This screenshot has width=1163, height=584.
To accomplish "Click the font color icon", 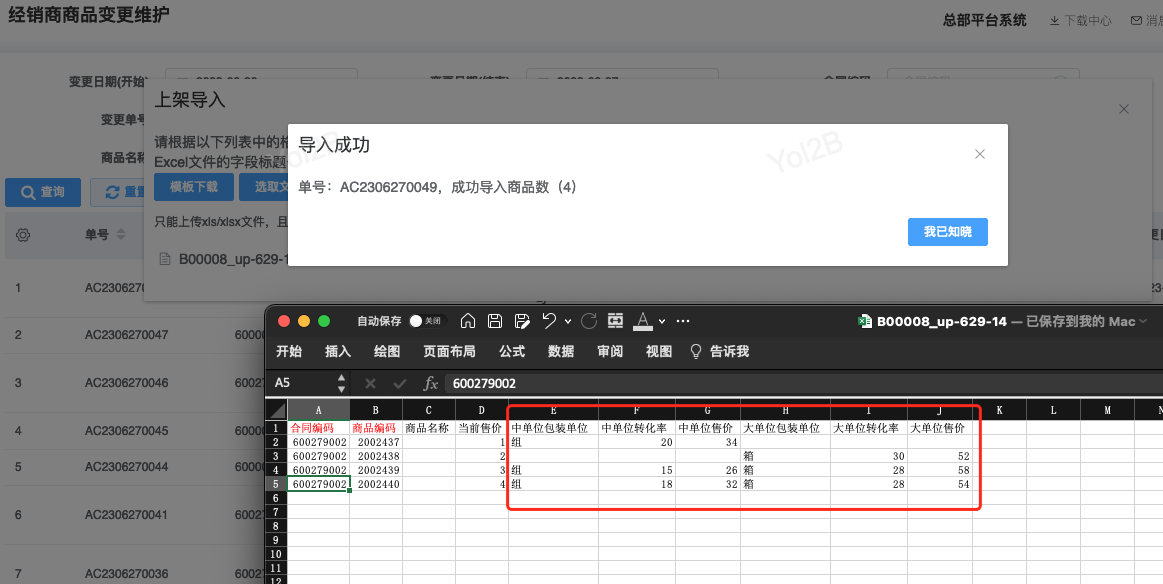I will coord(643,321).
